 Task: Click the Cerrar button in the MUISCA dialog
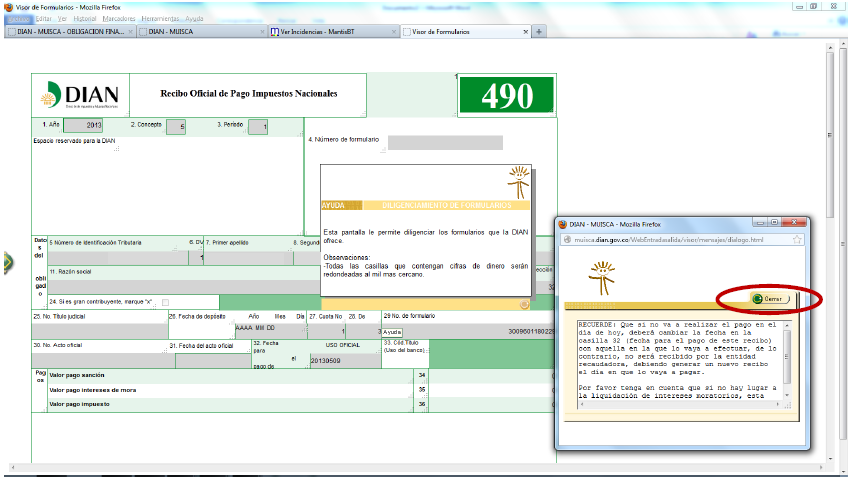770,299
